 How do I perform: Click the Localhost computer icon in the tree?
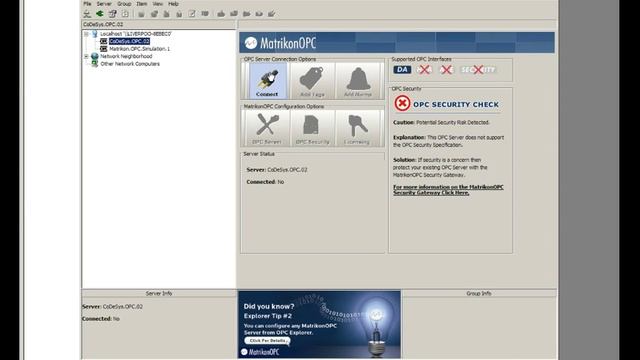coord(95,34)
